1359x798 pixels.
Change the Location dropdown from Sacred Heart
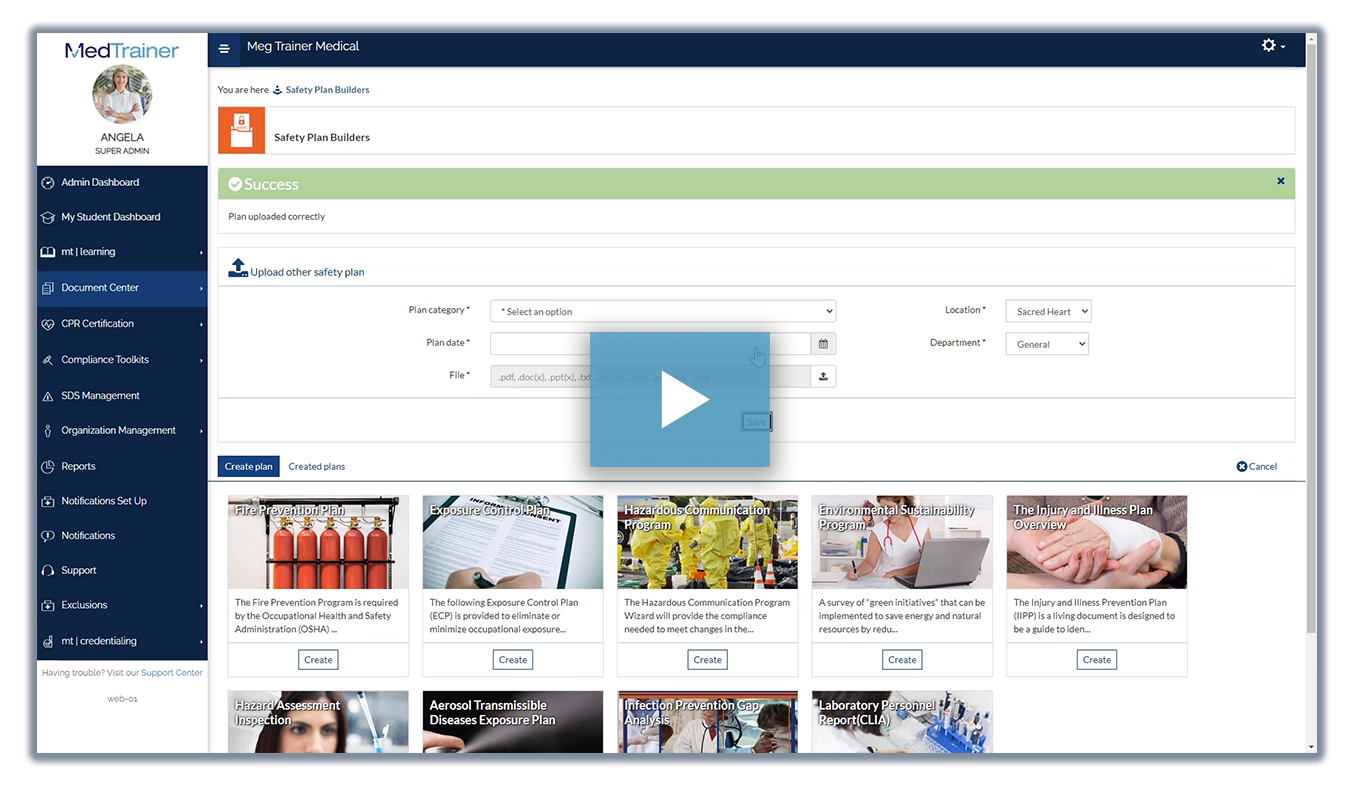[x=1047, y=311]
